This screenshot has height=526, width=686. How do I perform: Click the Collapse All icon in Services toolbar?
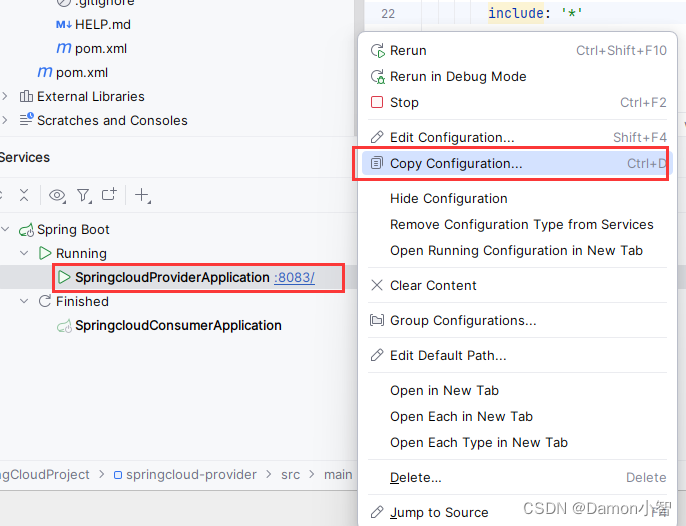pos(24,195)
